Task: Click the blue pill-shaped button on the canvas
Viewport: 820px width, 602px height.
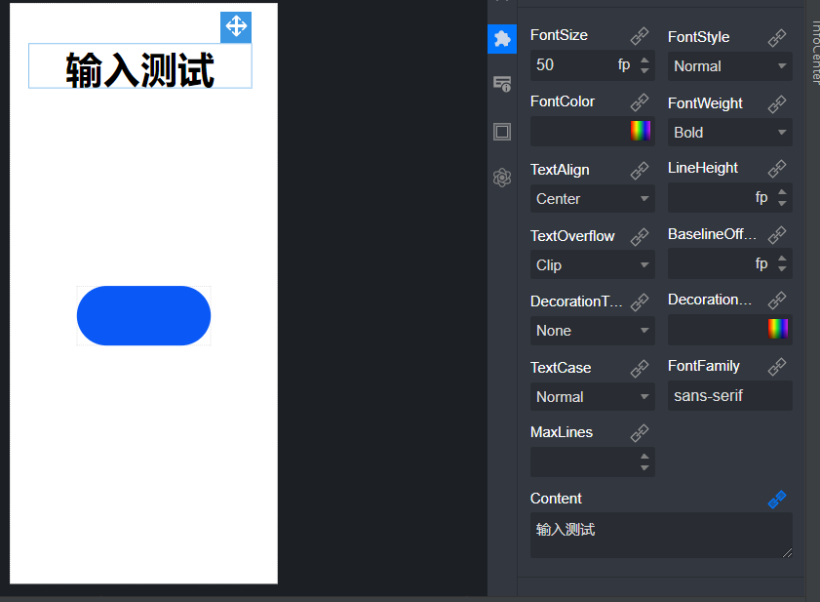Action: point(143,315)
